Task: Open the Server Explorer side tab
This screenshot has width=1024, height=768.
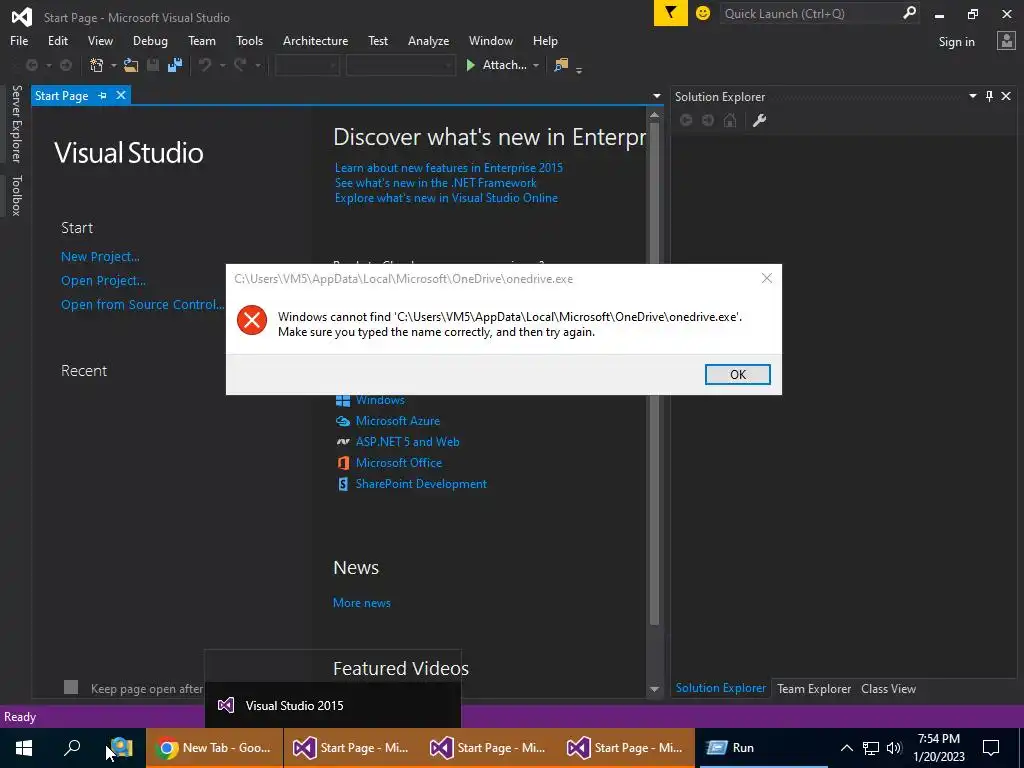Action: (x=17, y=123)
